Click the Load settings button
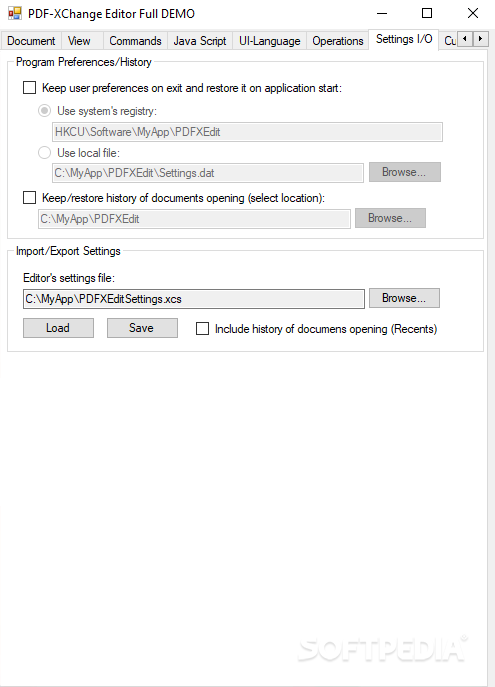The width and height of the screenshot is (495, 687). coord(58,328)
